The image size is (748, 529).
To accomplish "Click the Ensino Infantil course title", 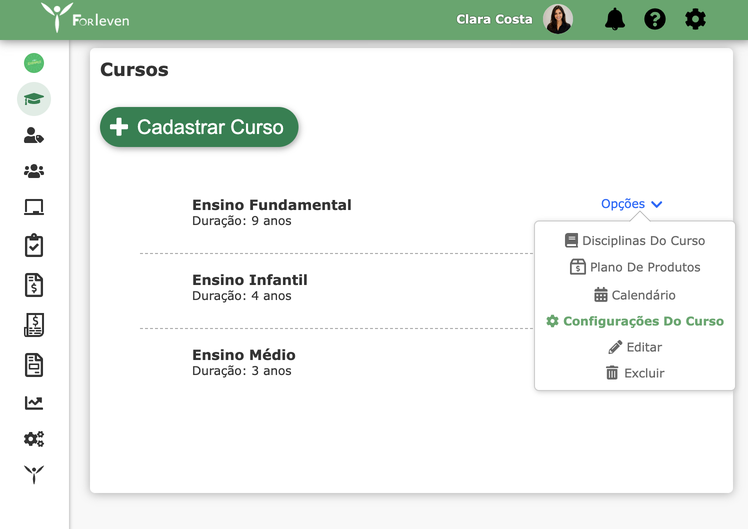I will (x=249, y=280).
